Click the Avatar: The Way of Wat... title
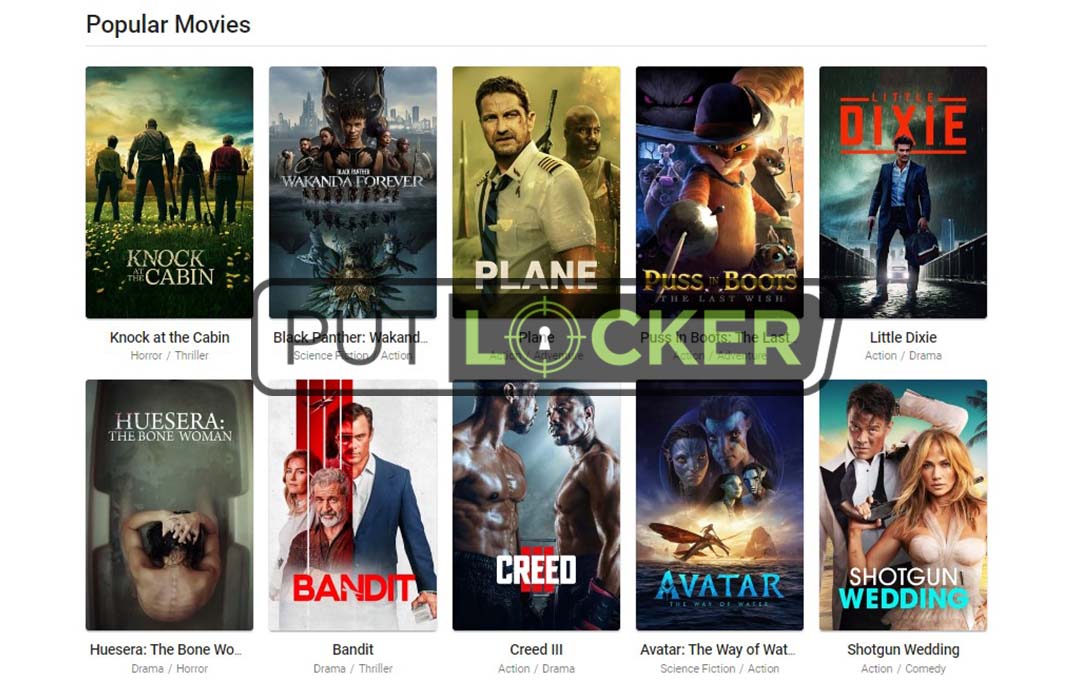The height and width of the screenshot is (680, 1080). [718, 650]
